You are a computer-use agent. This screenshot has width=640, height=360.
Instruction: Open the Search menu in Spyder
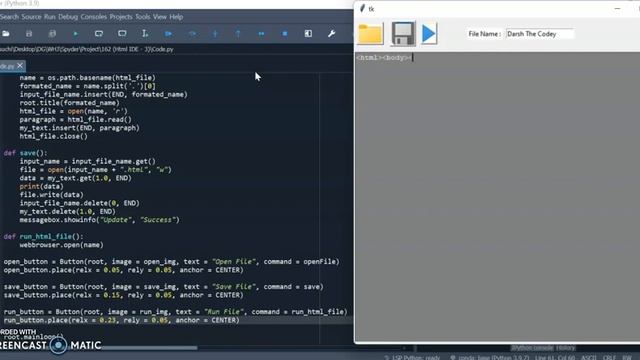9,17
